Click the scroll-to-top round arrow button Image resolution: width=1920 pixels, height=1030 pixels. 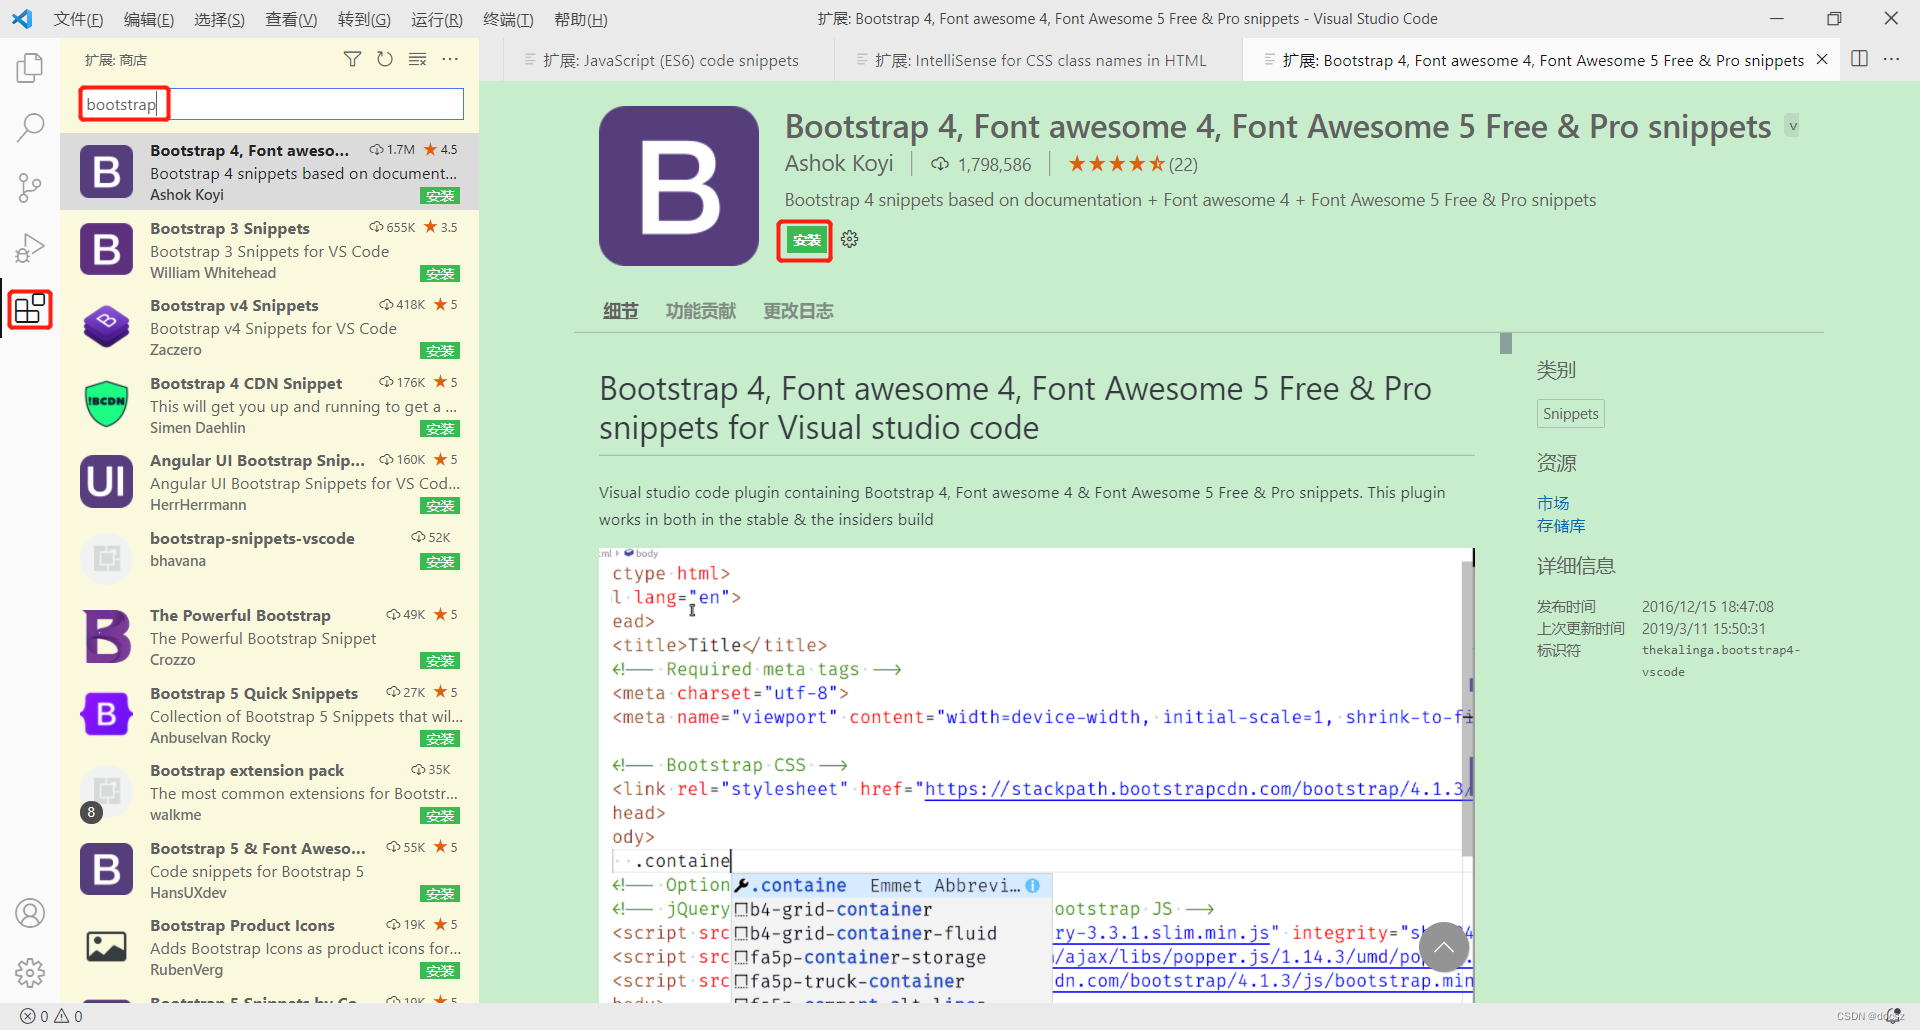click(1444, 947)
